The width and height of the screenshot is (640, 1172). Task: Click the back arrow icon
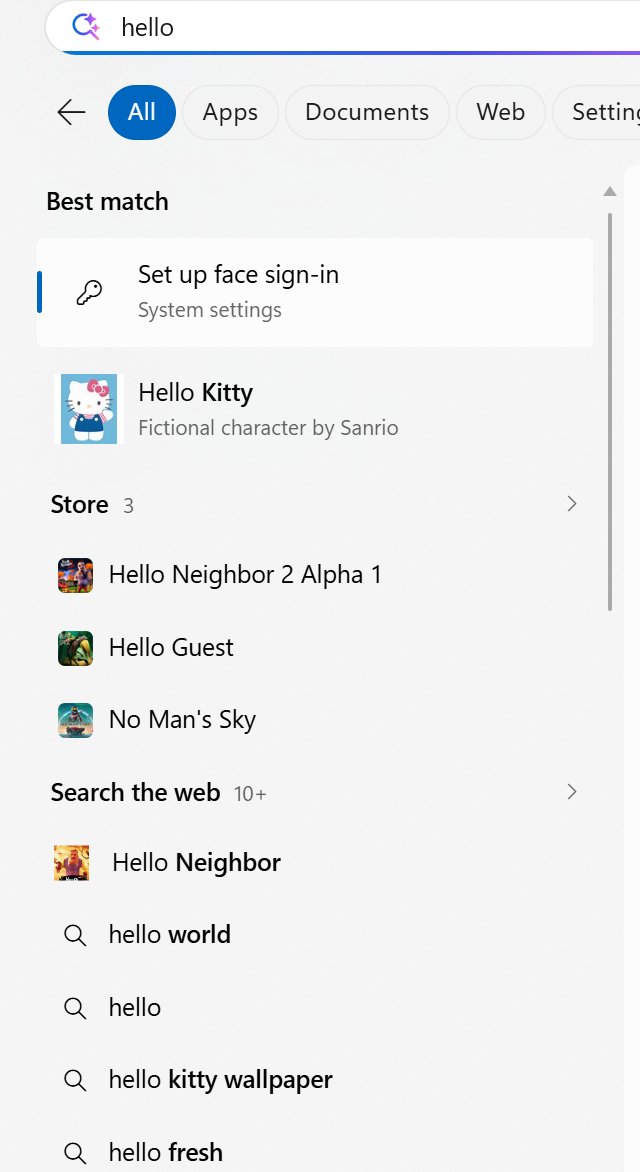pyautogui.click(x=71, y=113)
